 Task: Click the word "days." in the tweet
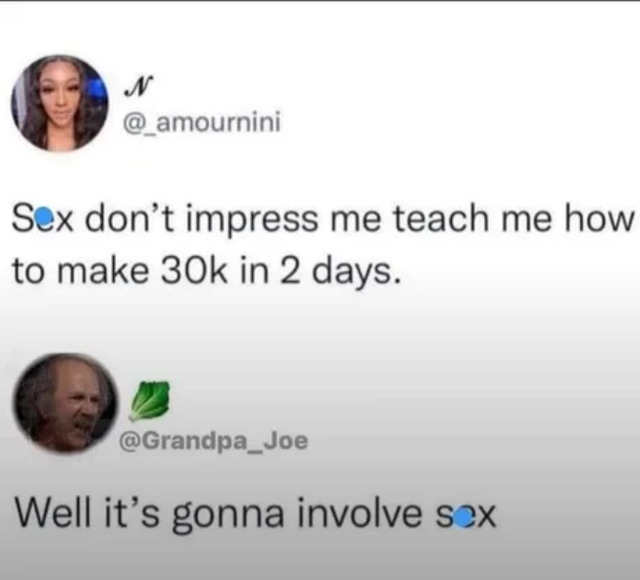[x=354, y=274]
